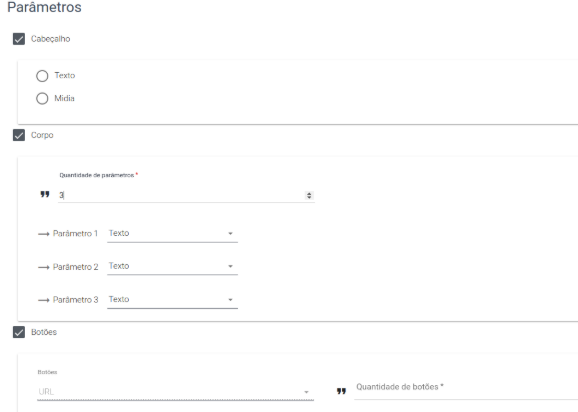Click the quote icon beside Quantidade de botões
Image resolution: width=578 pixels, height=412 pixels.
coord(341,391)
